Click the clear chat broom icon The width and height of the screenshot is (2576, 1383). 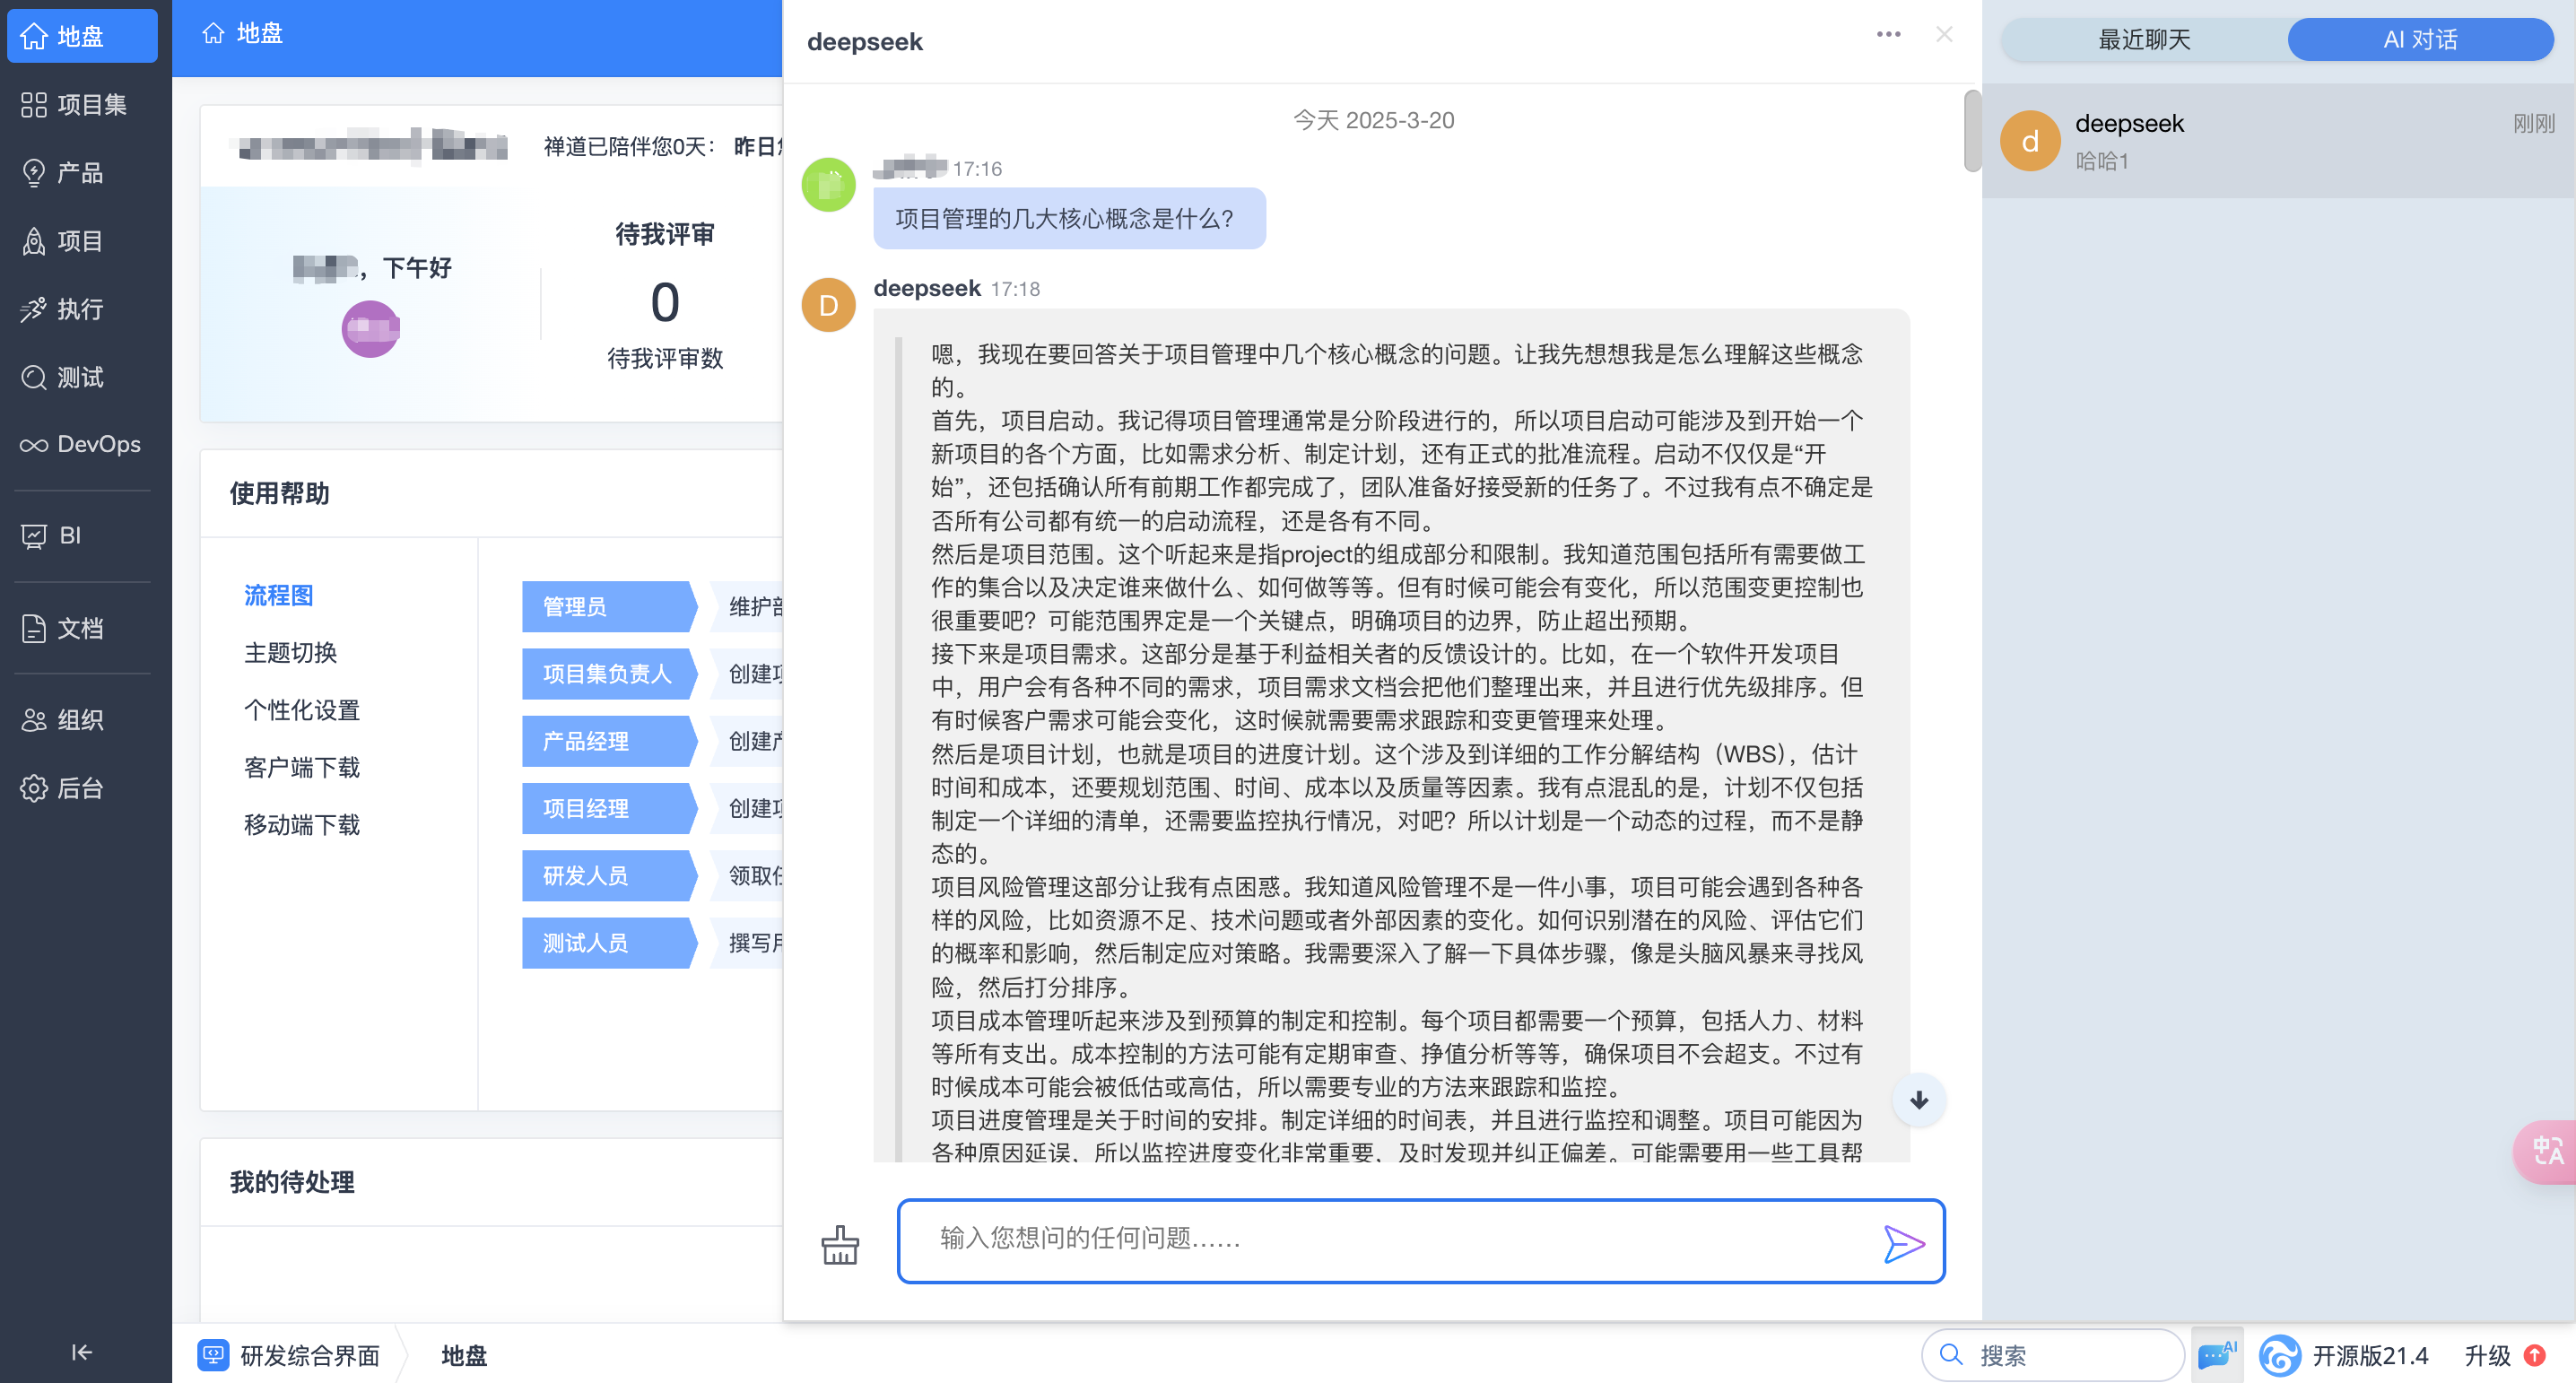839,1245
